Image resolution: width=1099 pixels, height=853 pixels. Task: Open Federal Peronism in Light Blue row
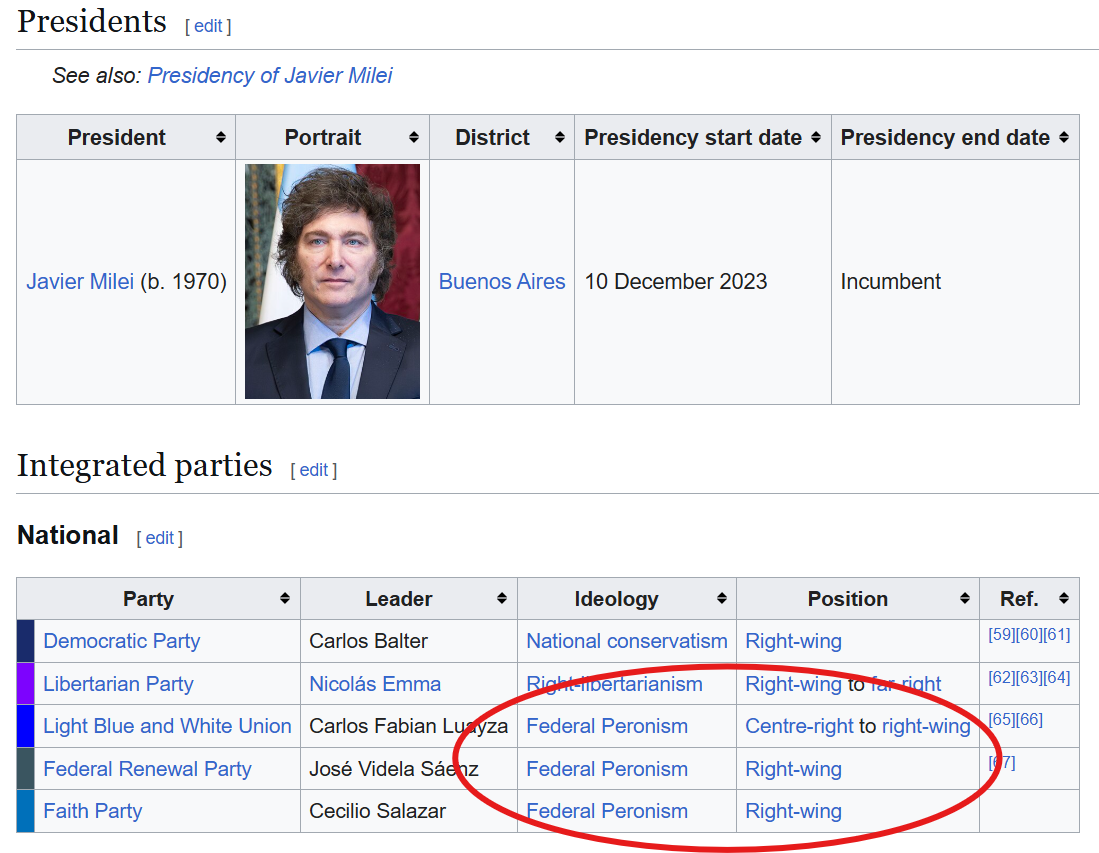[607, 725]
